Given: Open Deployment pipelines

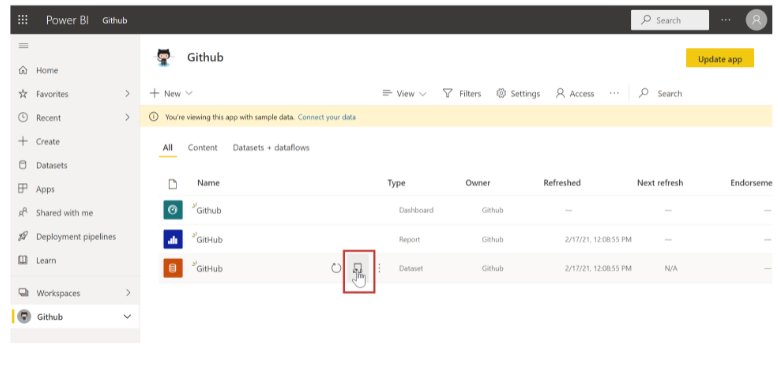Looking at the screenshot, I should [x=76, y=237].
